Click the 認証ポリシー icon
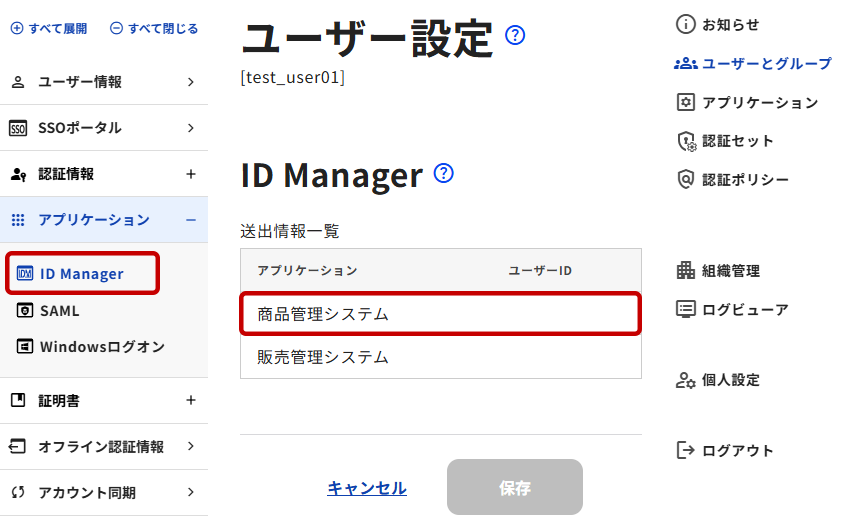 tap(686, 180)
